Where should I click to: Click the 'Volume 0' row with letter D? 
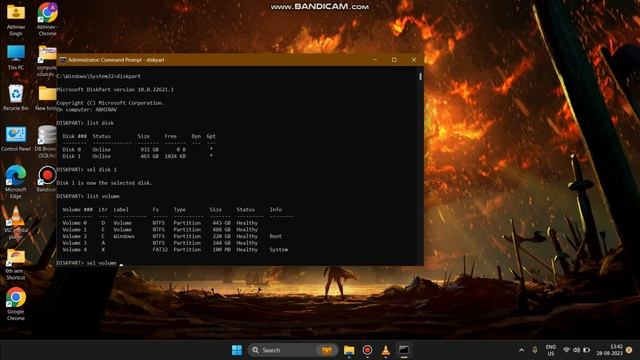[160, 223]
